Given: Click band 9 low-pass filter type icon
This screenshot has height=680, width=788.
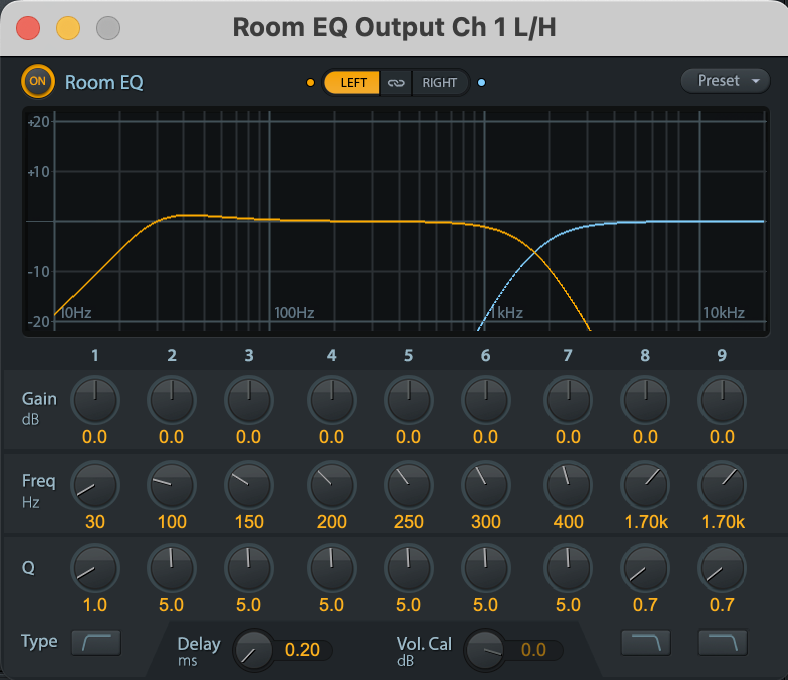Looking at the screenshot, I should (x=722, y=642).
